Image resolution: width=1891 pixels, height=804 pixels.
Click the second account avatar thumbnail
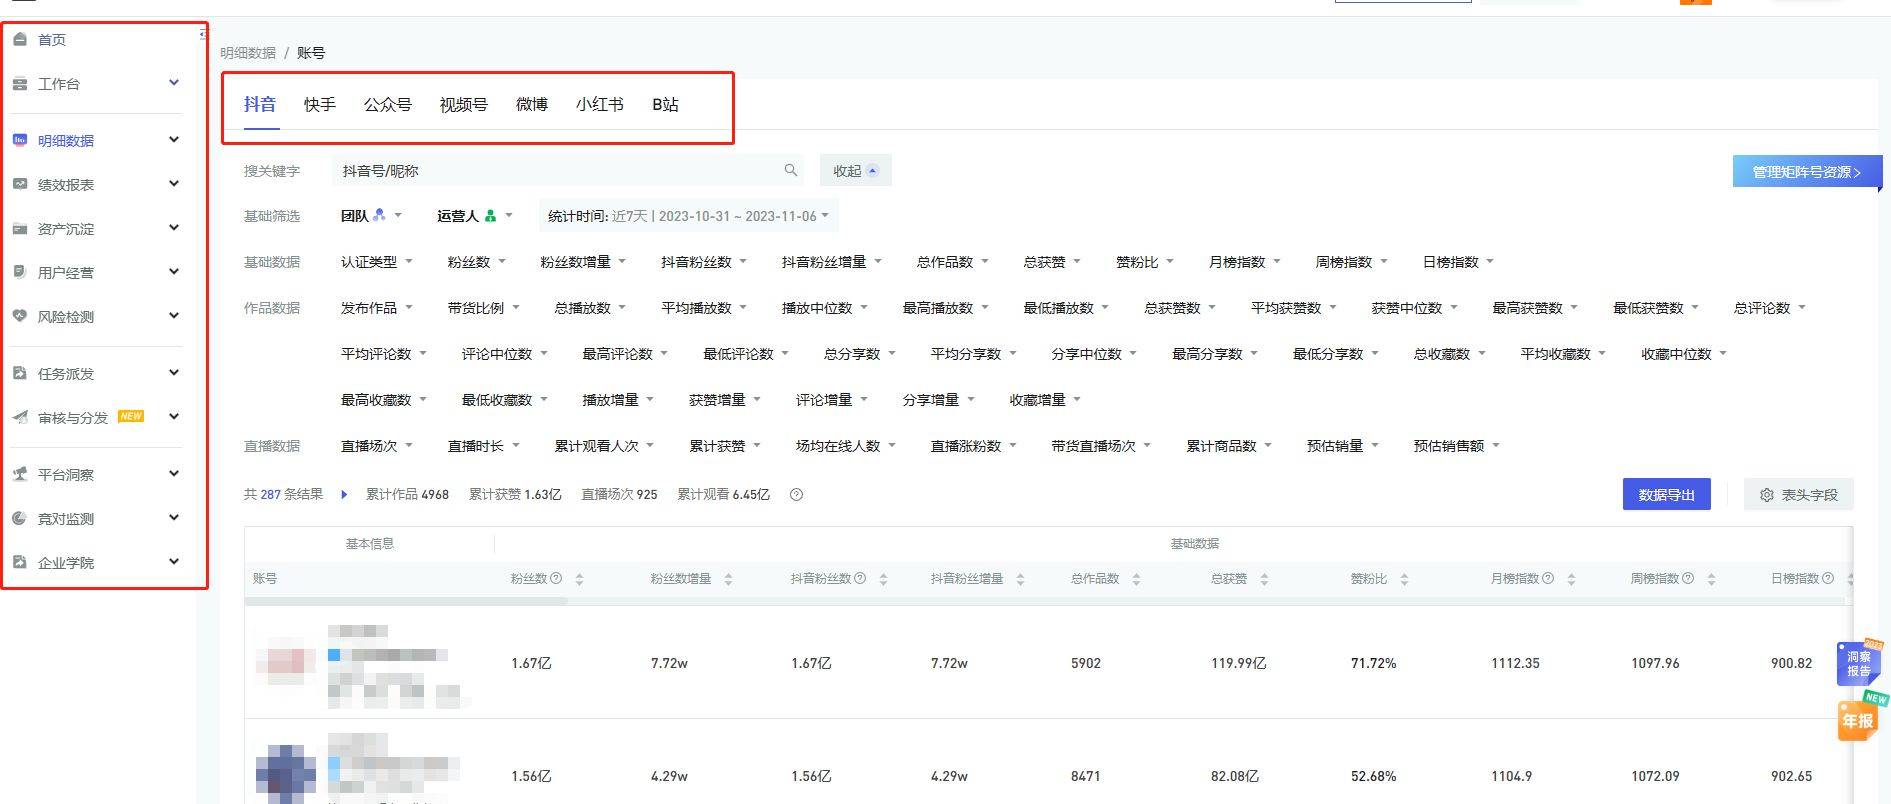[x=286, y=774]
